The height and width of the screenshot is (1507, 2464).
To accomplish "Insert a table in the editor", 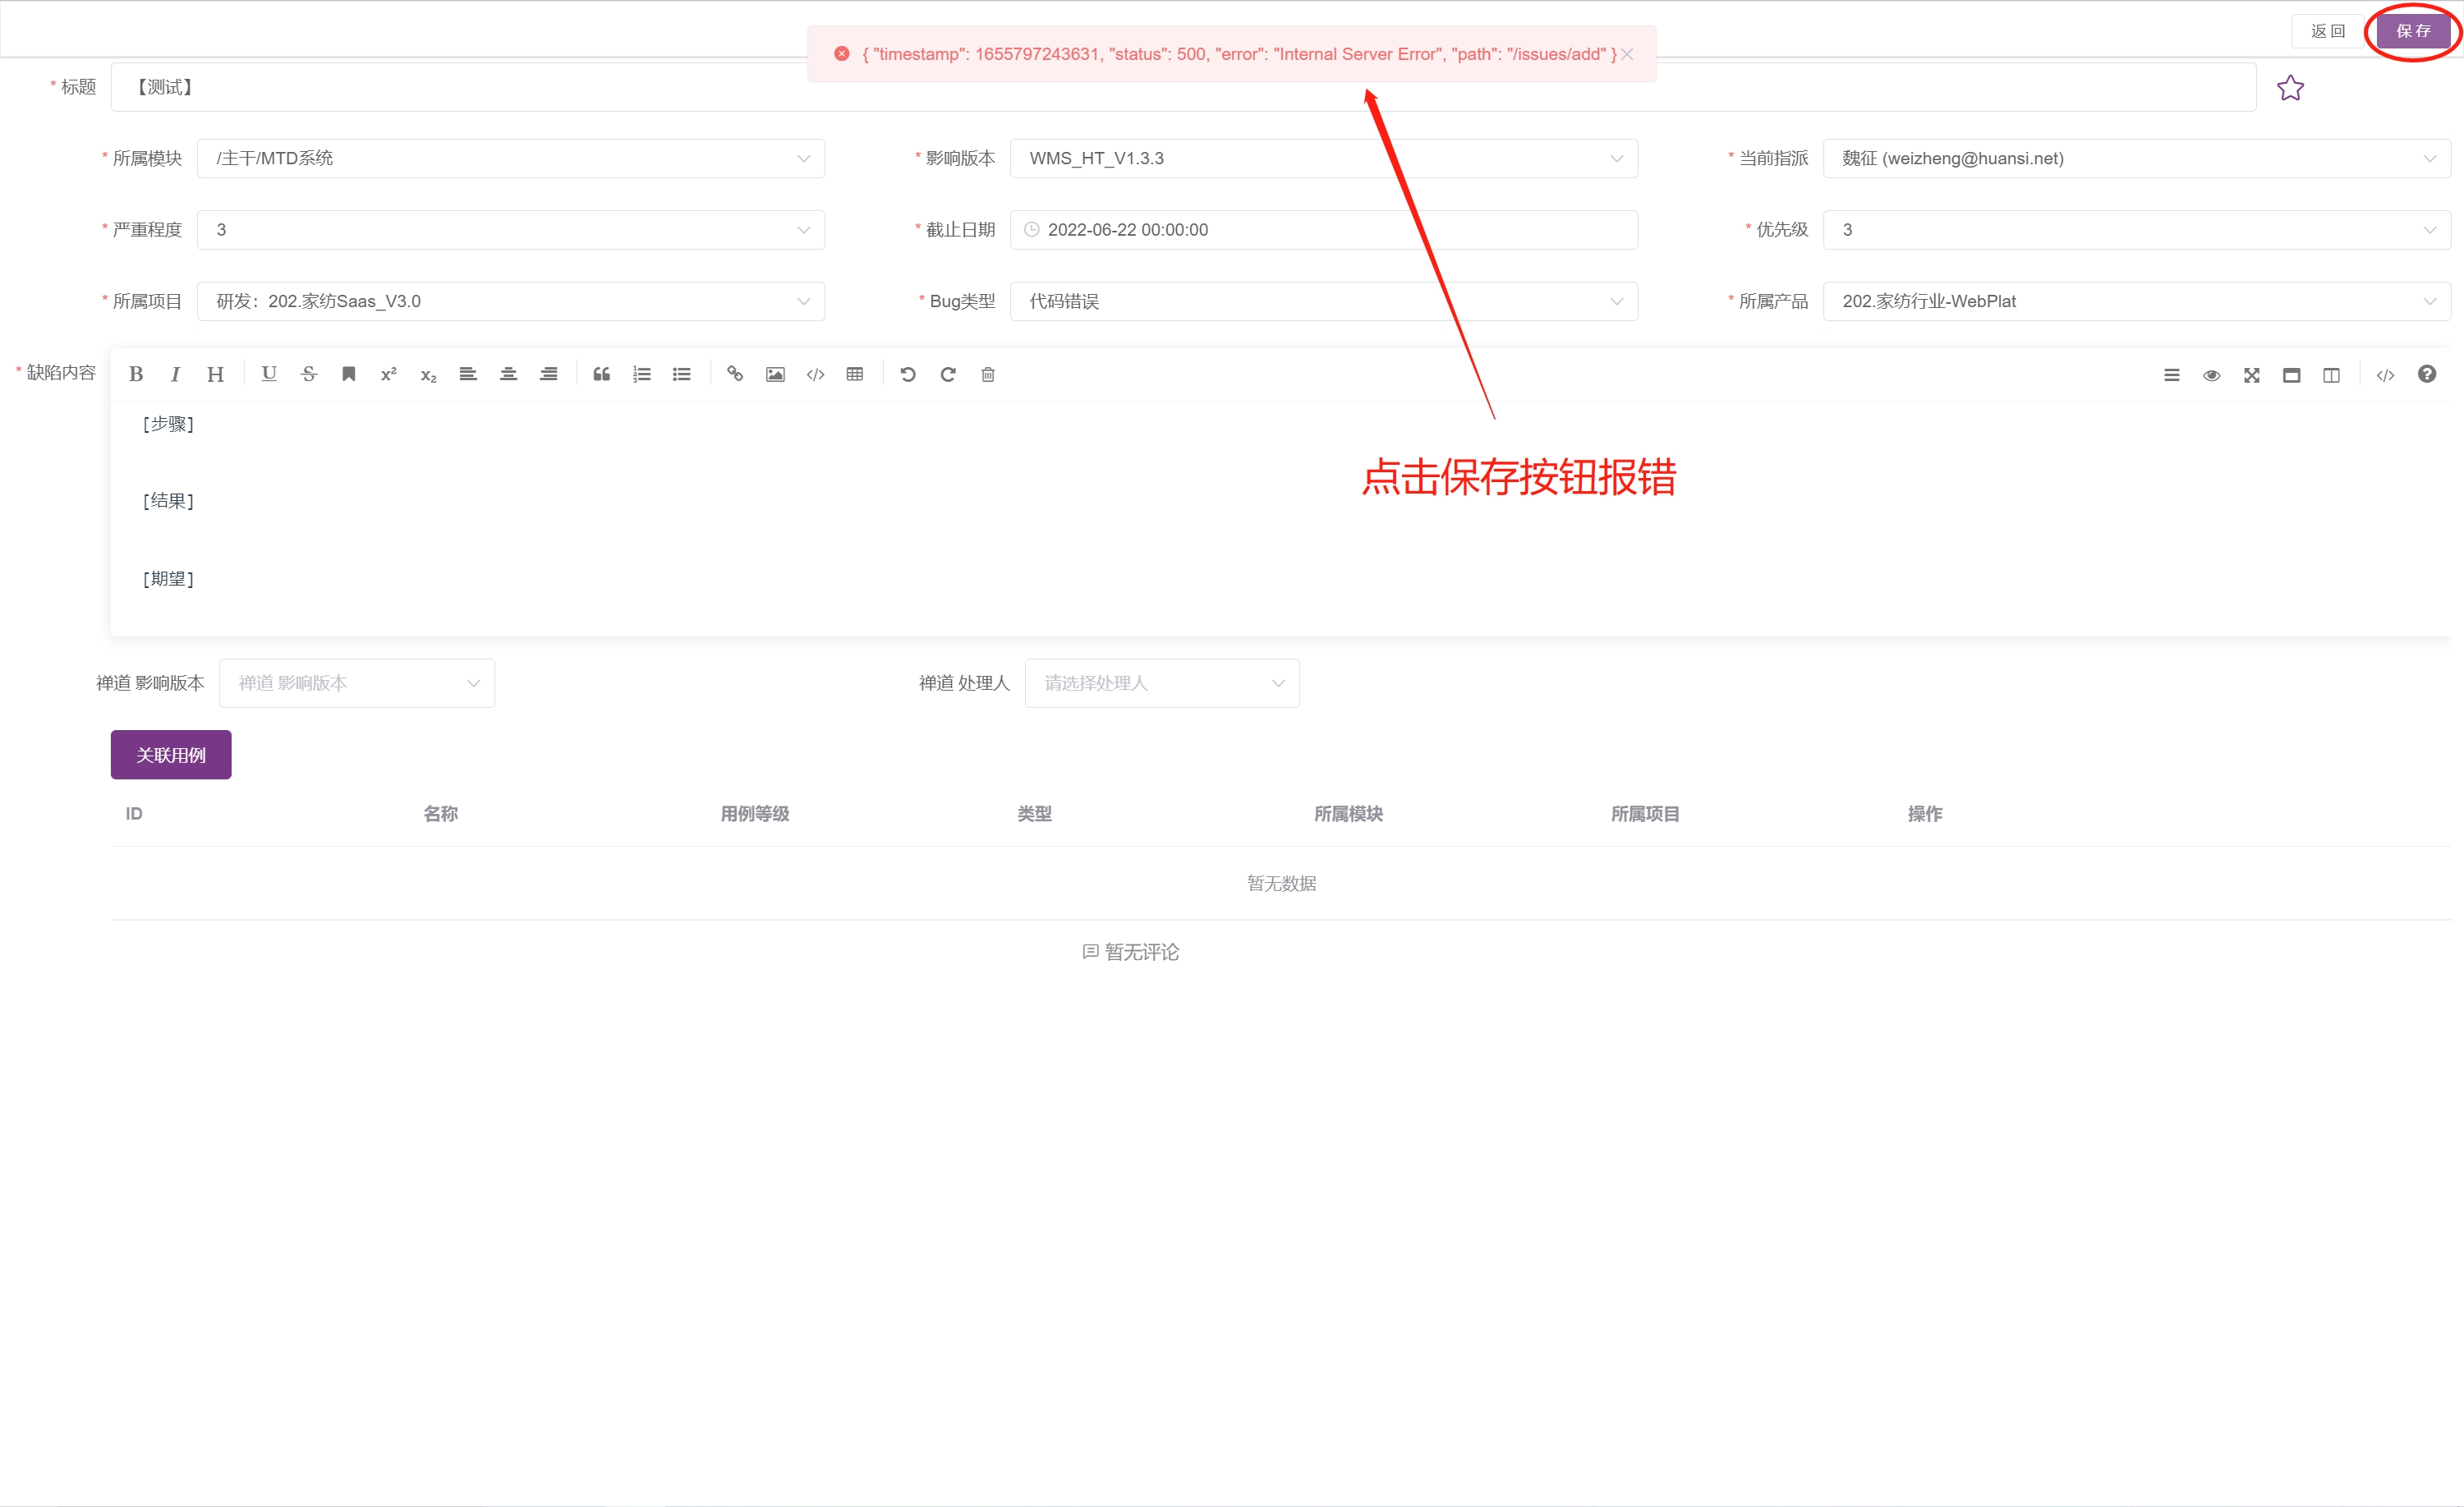I will point(855,374).
